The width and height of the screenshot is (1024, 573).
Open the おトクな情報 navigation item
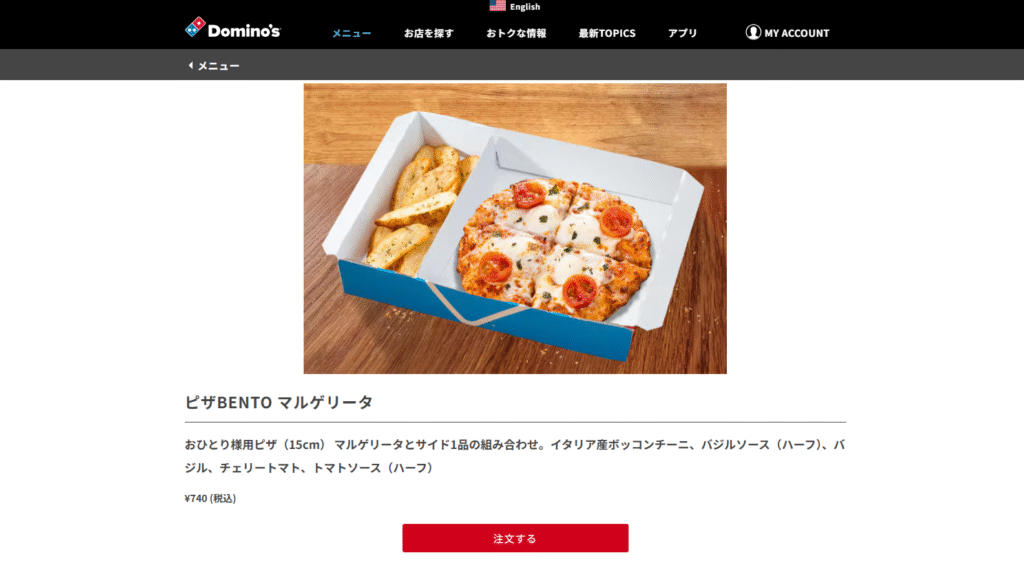coord(516,33)
